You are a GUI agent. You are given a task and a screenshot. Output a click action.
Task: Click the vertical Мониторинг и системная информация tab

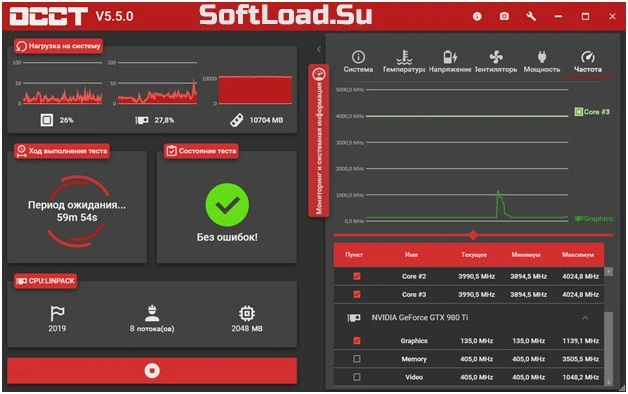(x=319, y=141)
